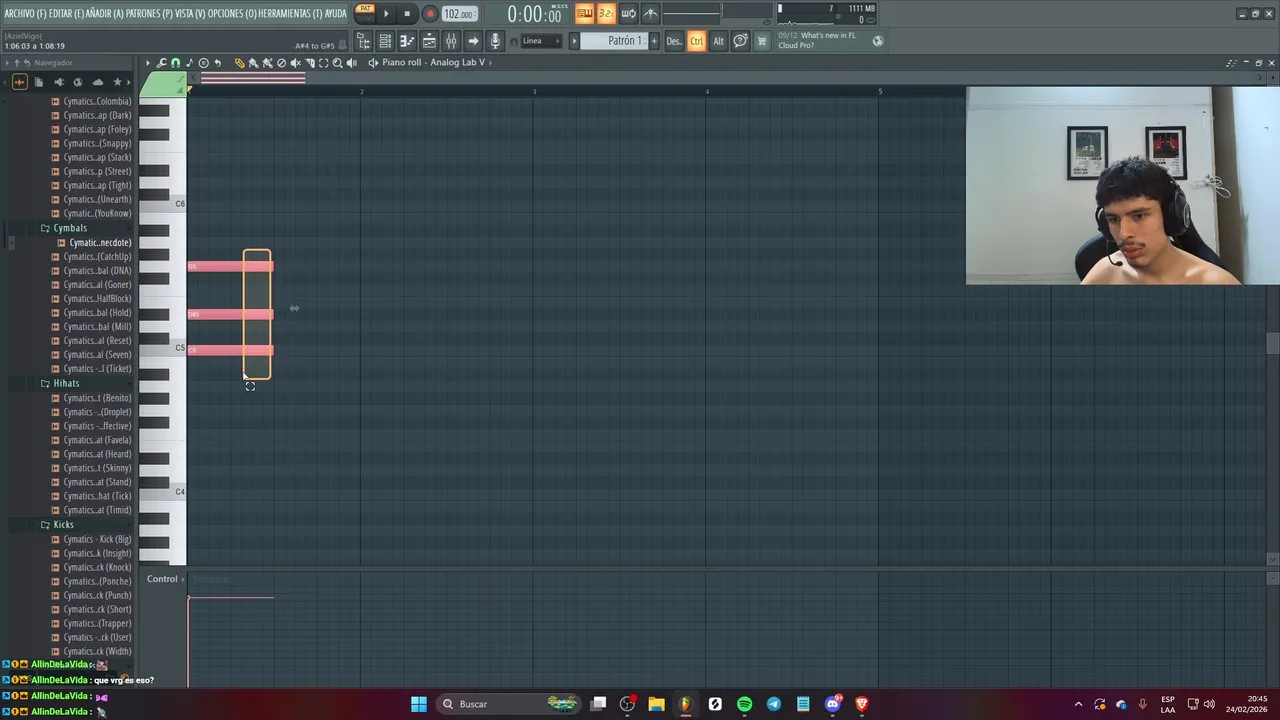Click the piano roll vertical scrollbar handle
The height and width of the screenshot is (720, 1280).
coord(1272,343)
